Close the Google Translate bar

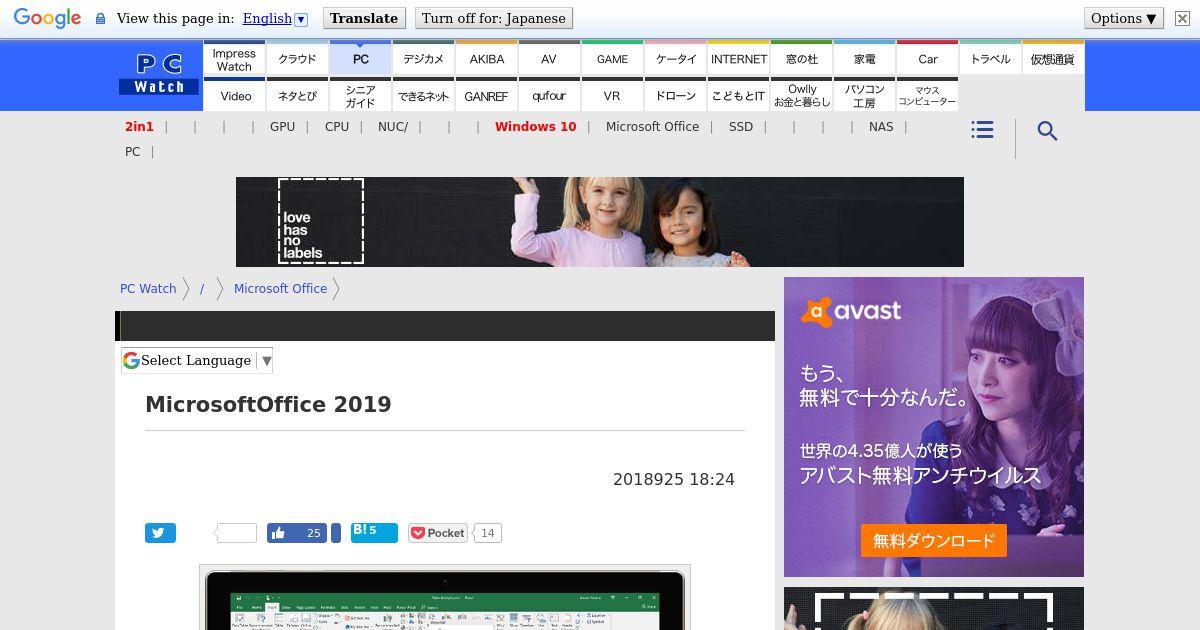[x=1182, y=18]
